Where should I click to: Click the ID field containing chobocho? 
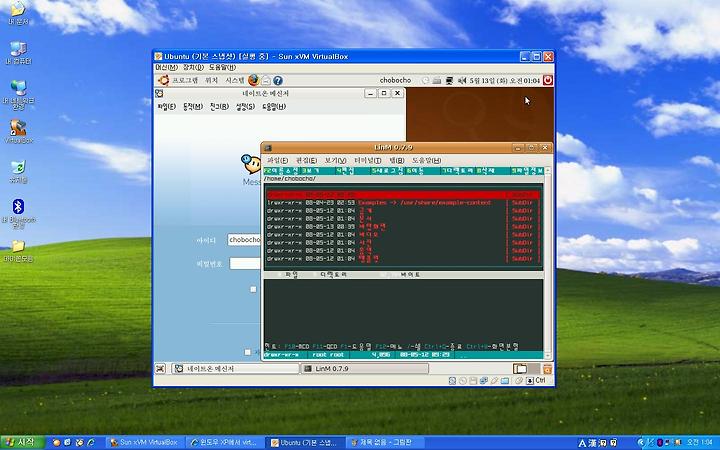[244, 240]
